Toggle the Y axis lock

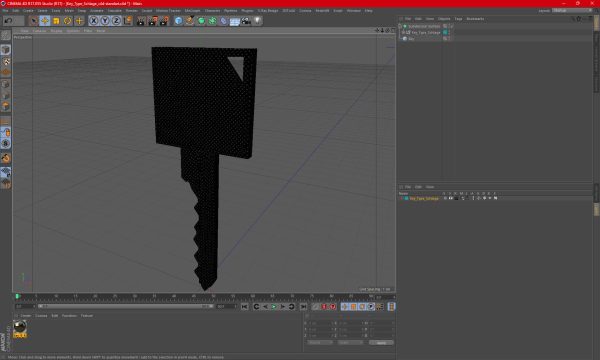(105, 21)
